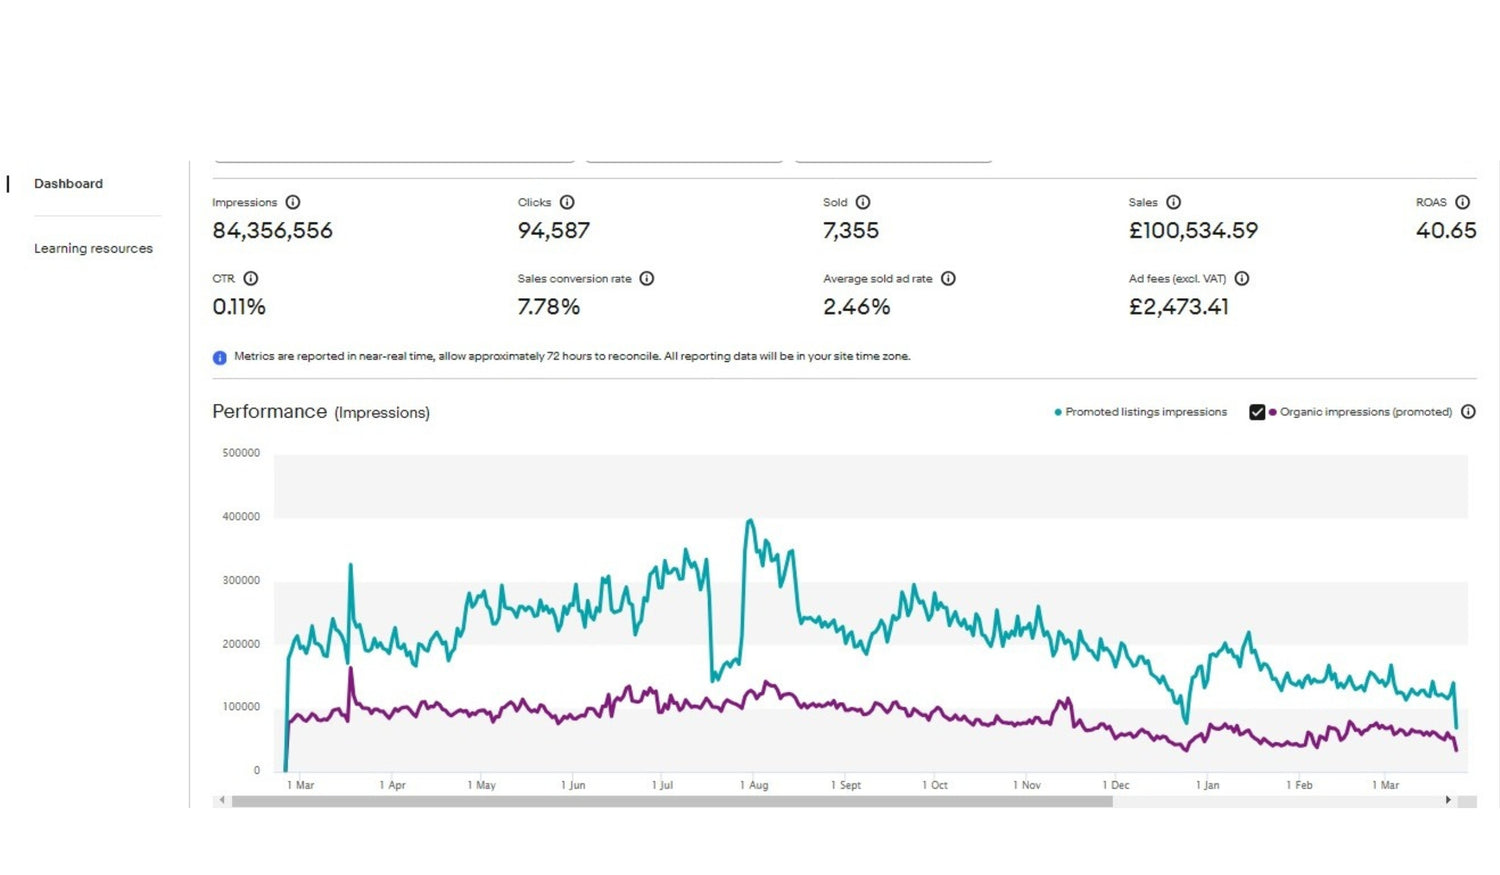The image size is (1500, 875).
Task: Click the info icon next to Impressions
Action: (x=293, y=202)
